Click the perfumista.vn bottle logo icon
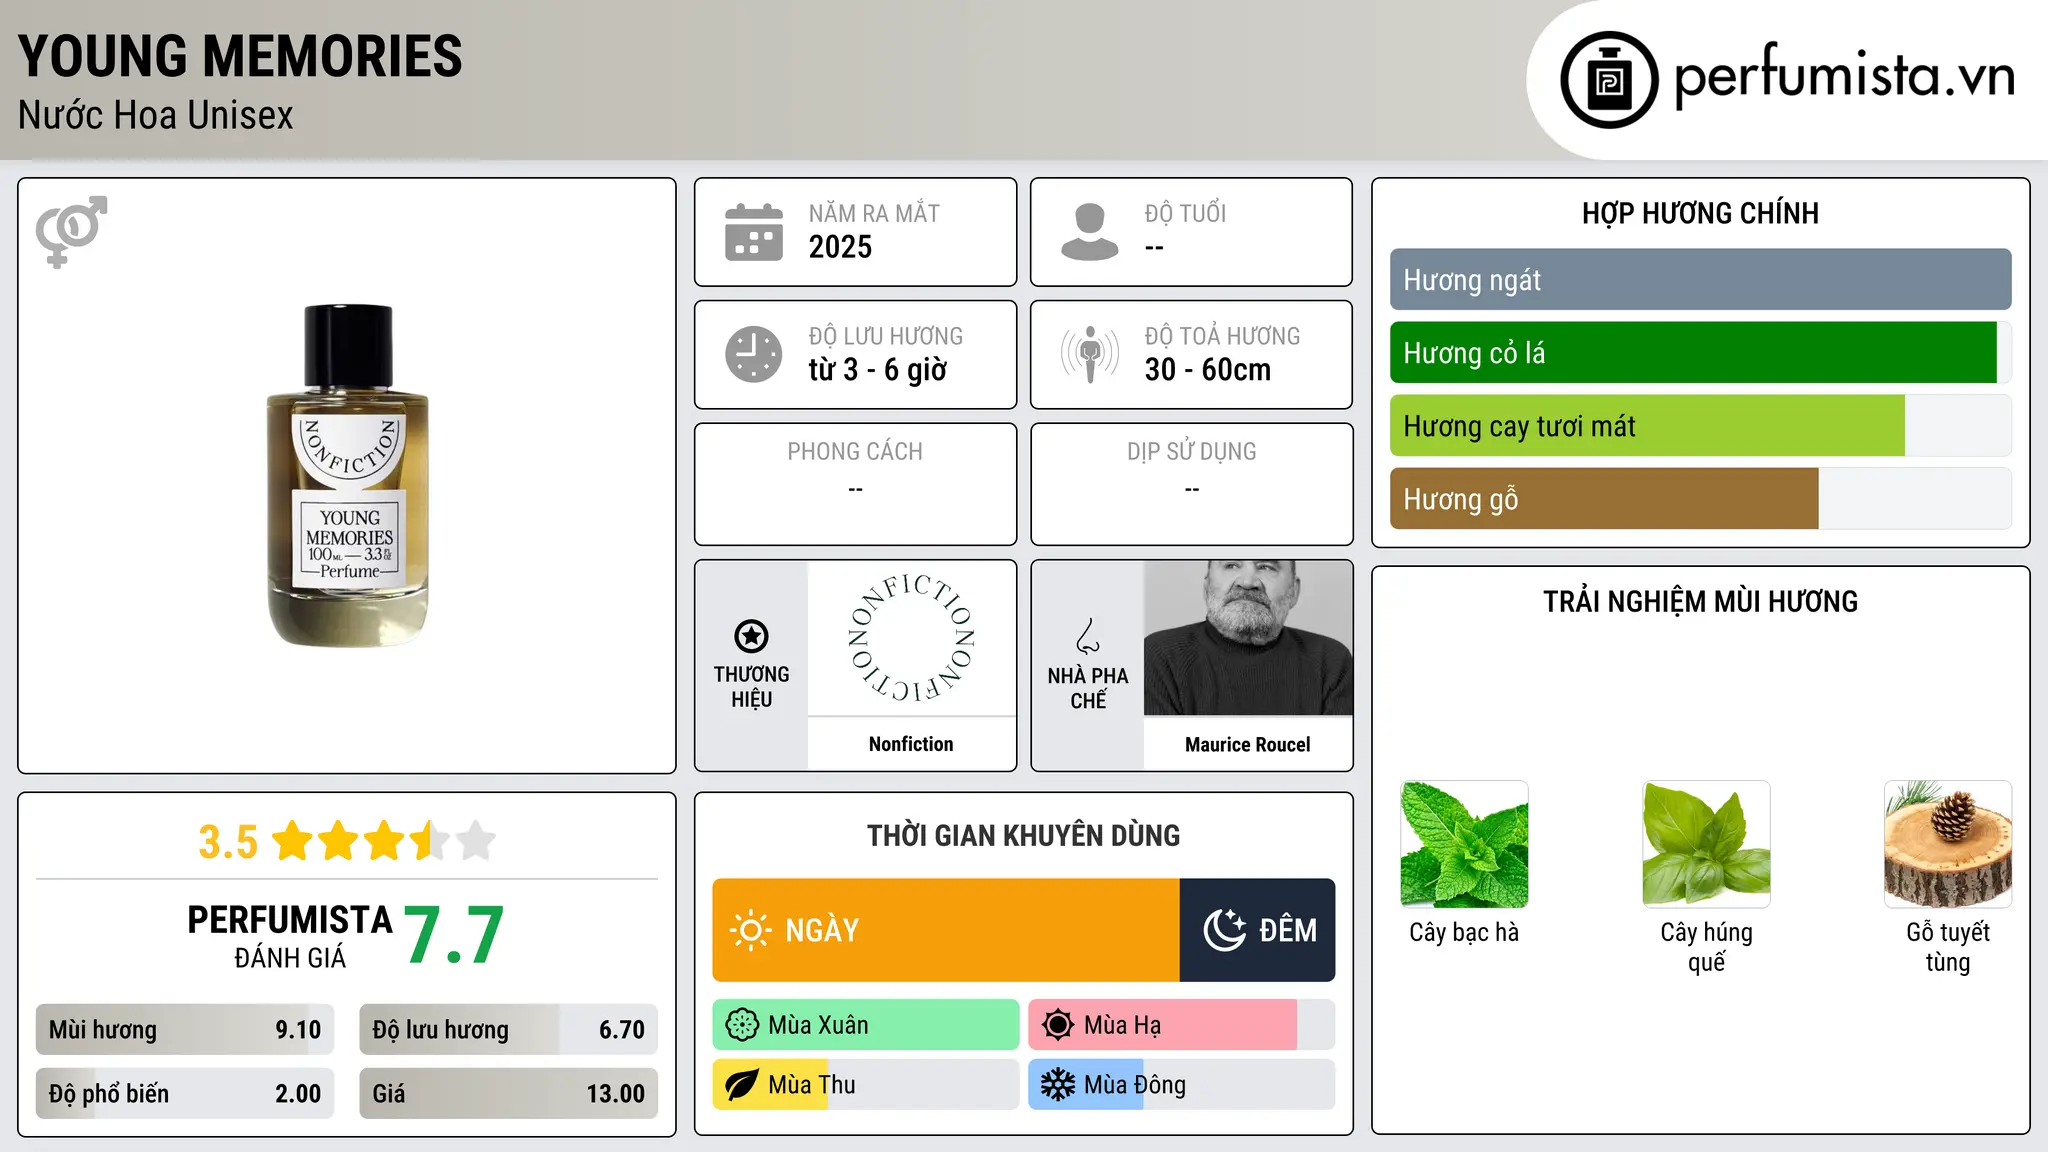Screen dimensions: 2048x1152 point(1609,80)
